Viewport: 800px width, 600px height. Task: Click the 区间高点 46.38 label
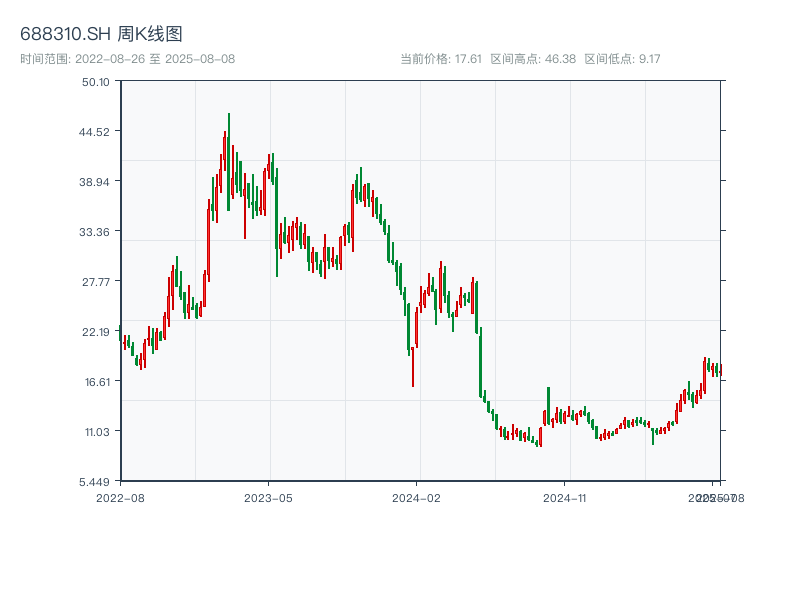[x=533, y=59]
